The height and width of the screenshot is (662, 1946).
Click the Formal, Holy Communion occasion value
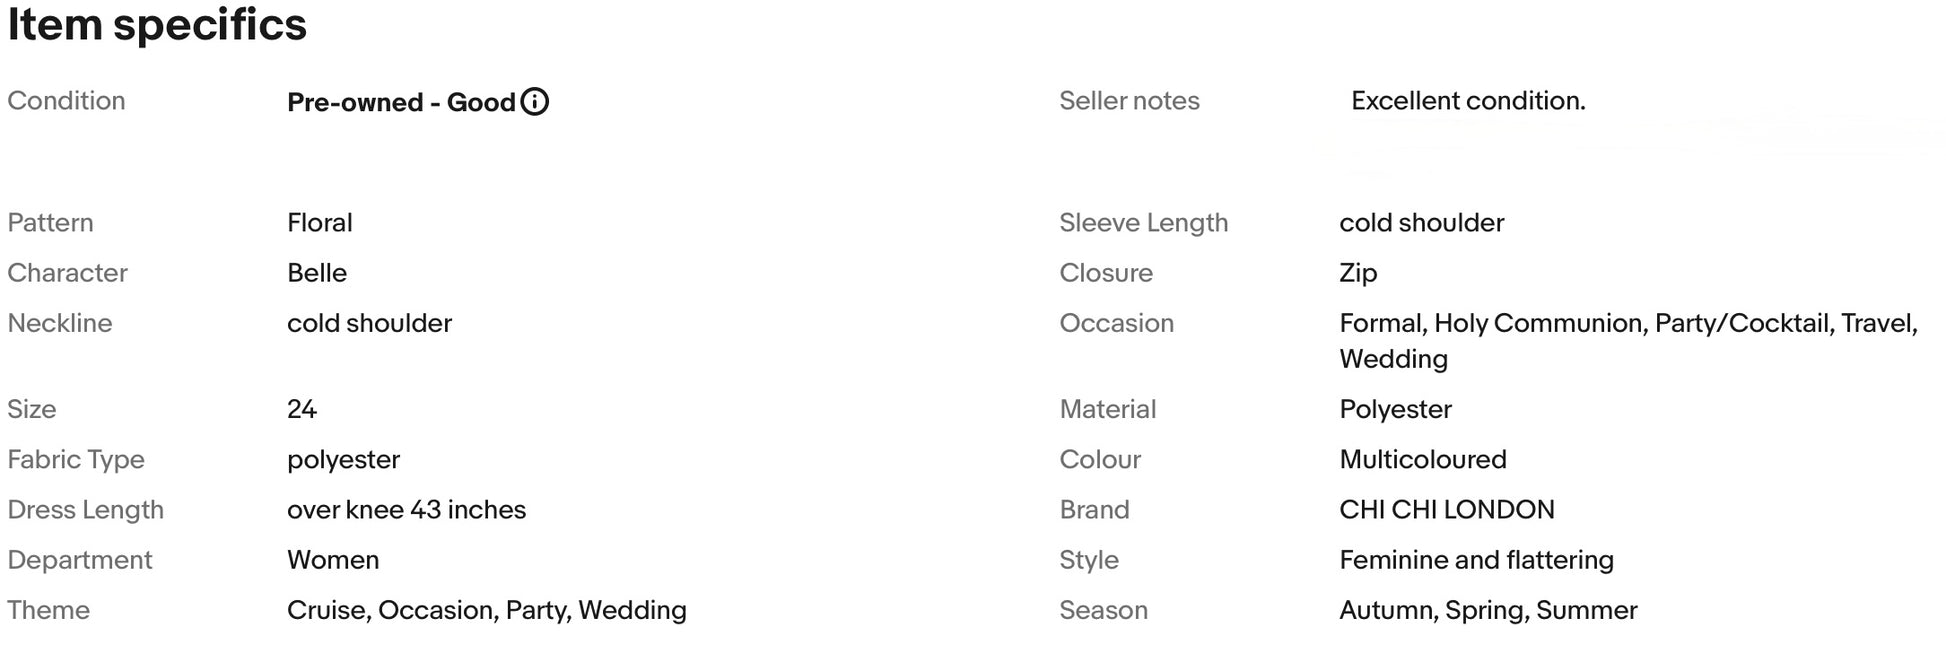click(1628, 341)
